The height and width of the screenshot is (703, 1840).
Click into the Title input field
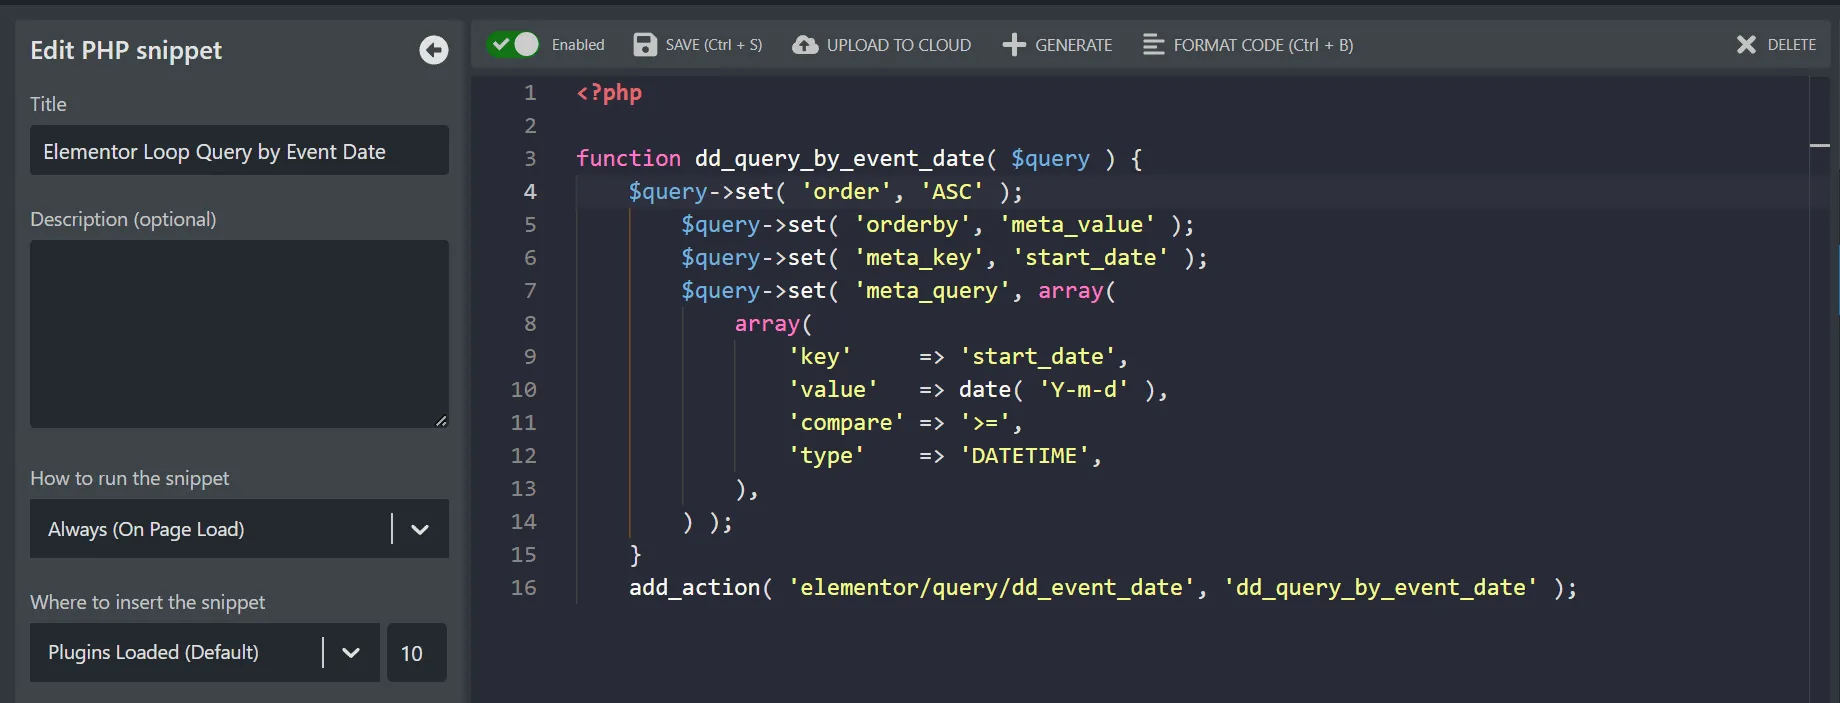pyautogui.click(x=239, y=151)
